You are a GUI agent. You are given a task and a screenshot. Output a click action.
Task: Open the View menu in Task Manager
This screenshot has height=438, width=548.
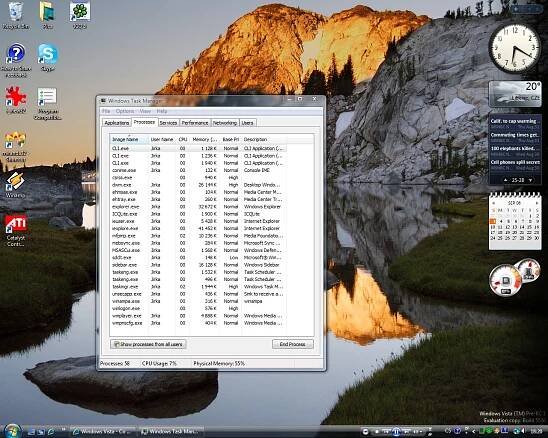coord(145,111)
